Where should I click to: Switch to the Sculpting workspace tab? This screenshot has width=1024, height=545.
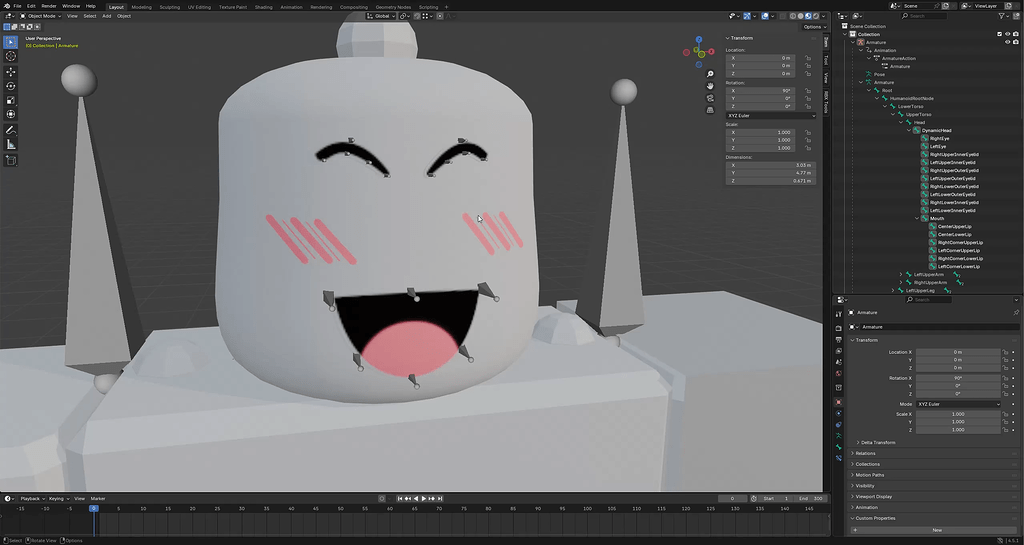point(170,7)
